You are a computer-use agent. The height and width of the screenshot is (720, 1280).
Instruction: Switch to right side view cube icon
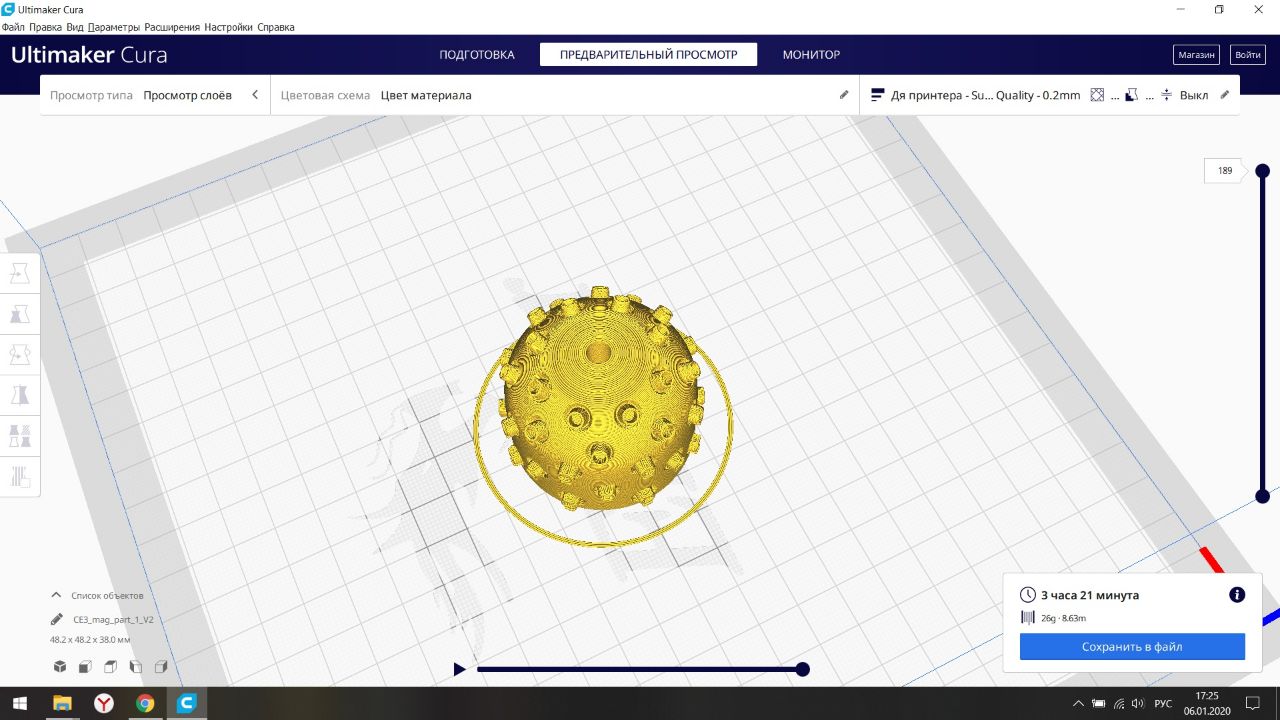[x=160, y=667]
